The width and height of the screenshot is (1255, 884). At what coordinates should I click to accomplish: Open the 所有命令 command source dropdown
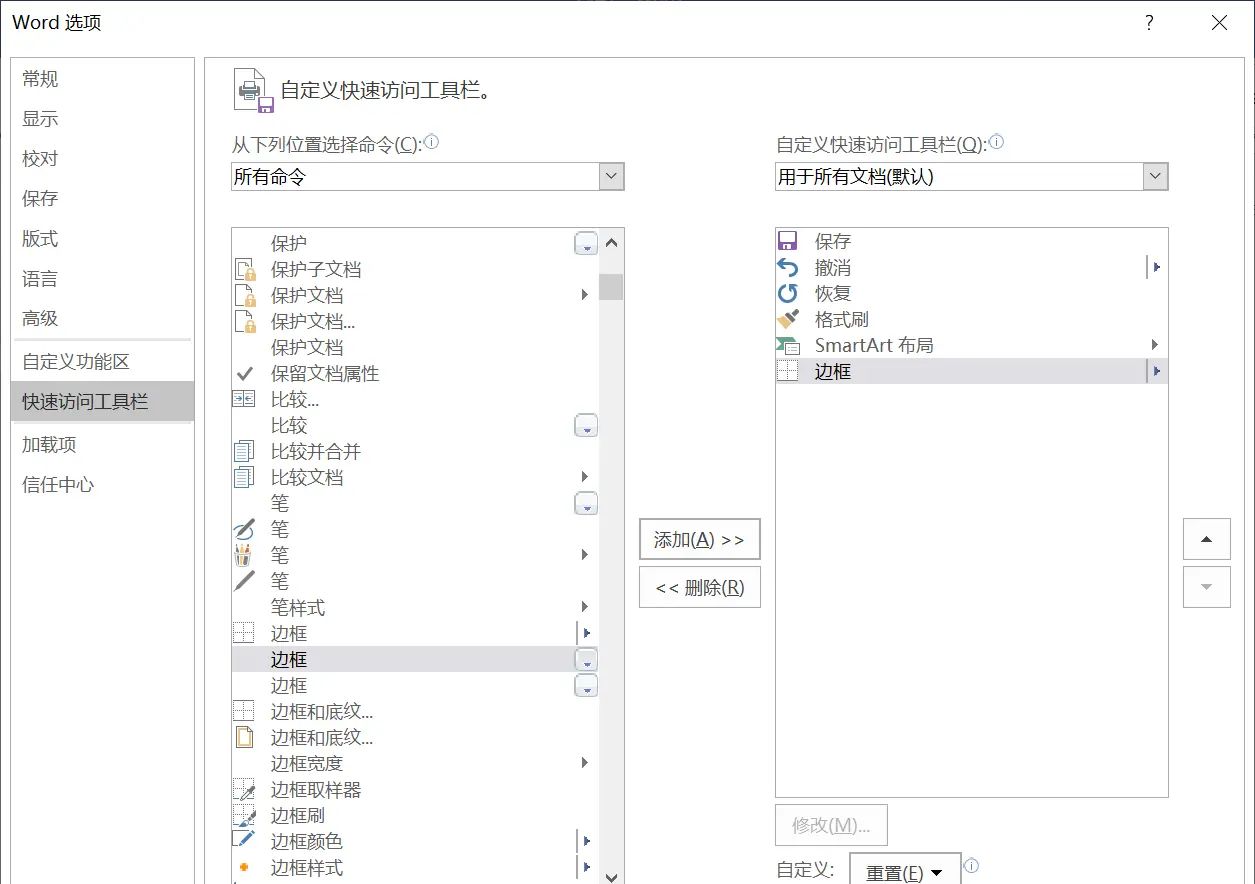(612, 177)
